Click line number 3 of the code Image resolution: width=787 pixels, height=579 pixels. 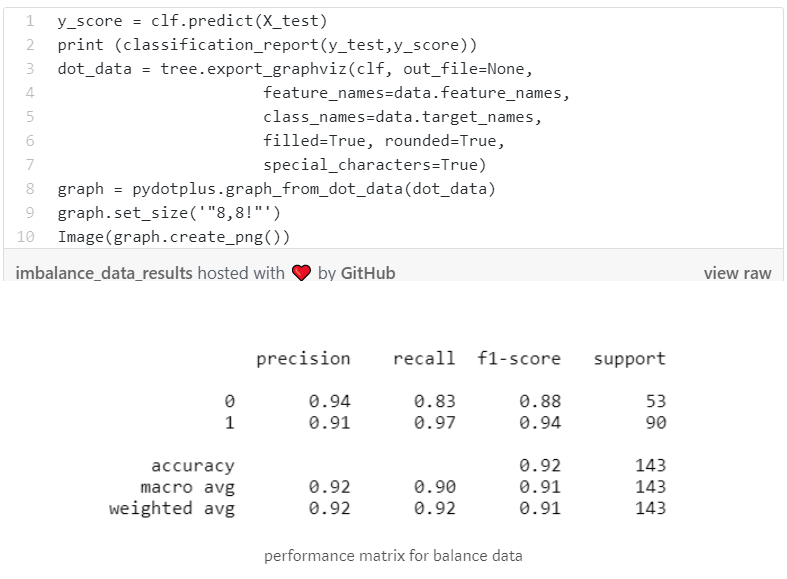tap(31, 69)
